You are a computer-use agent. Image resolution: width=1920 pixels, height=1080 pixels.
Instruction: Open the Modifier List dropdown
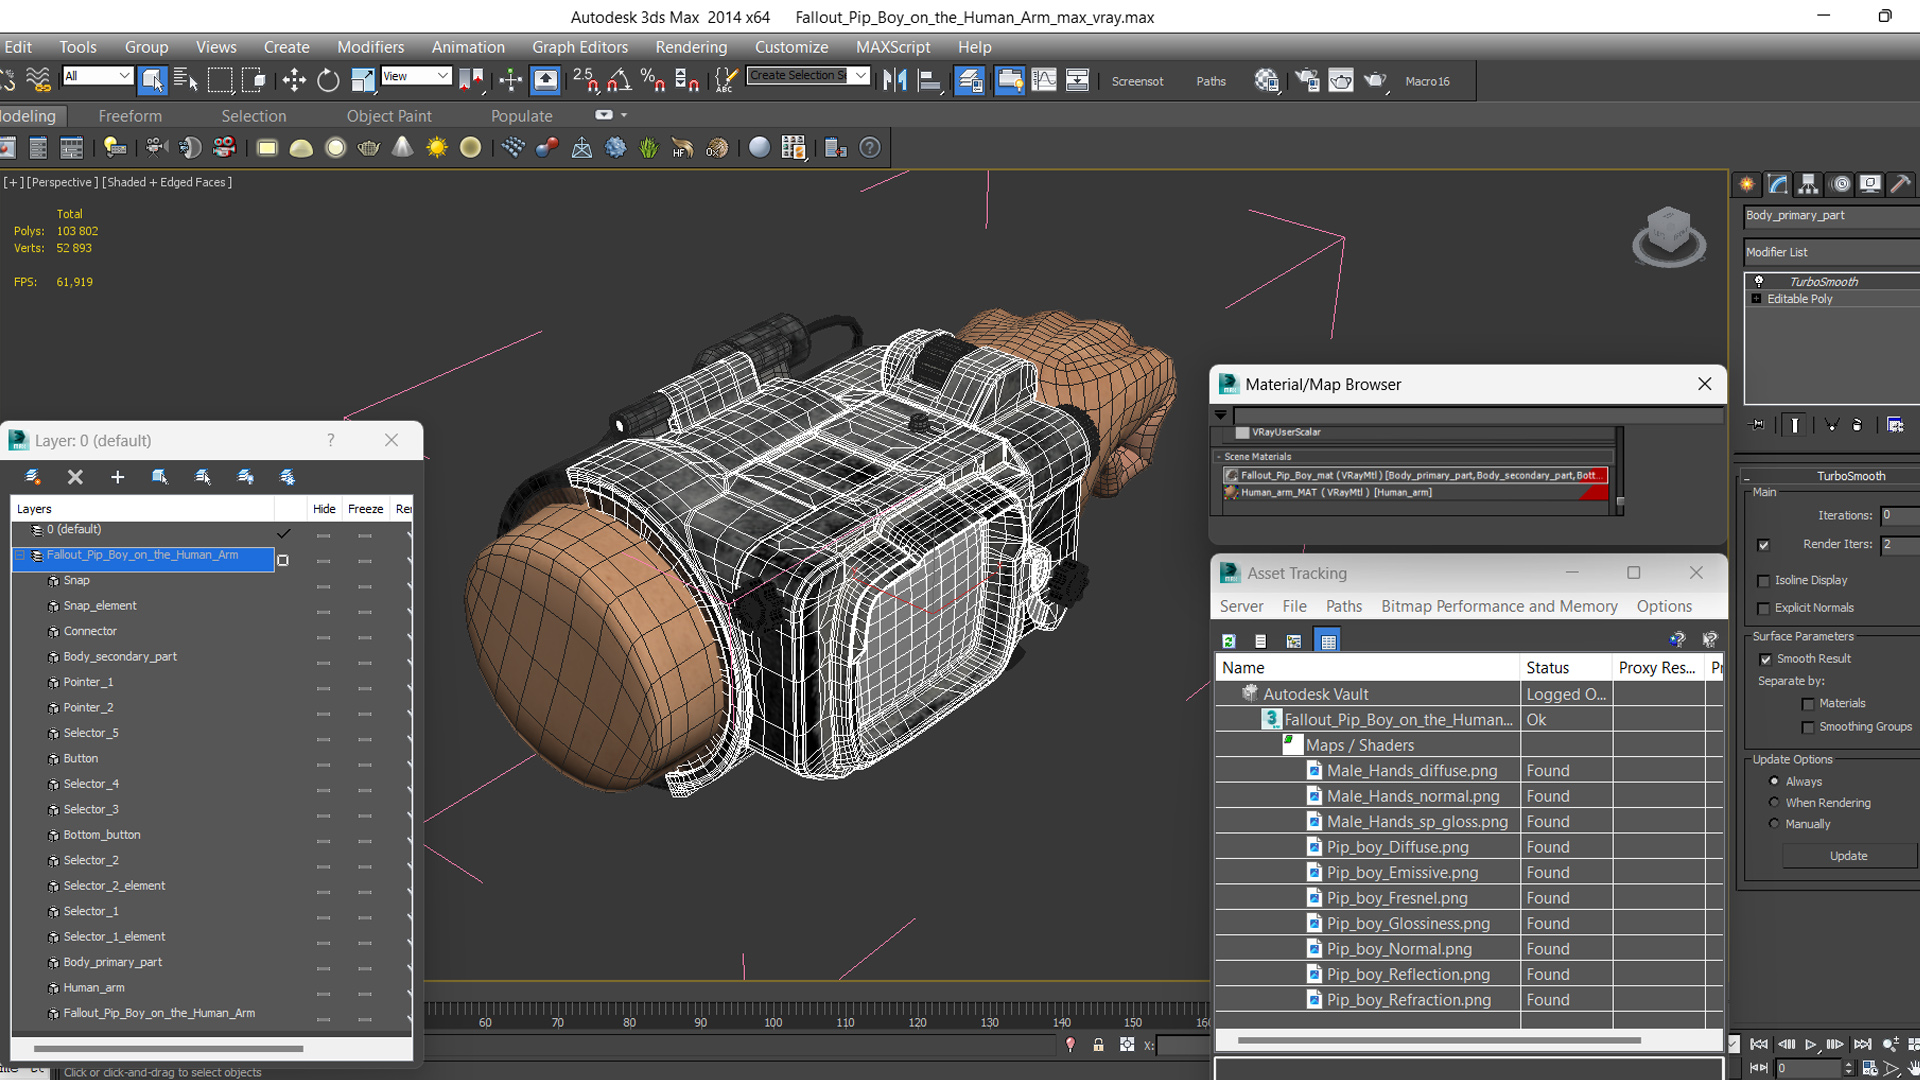coord(1832,252)
